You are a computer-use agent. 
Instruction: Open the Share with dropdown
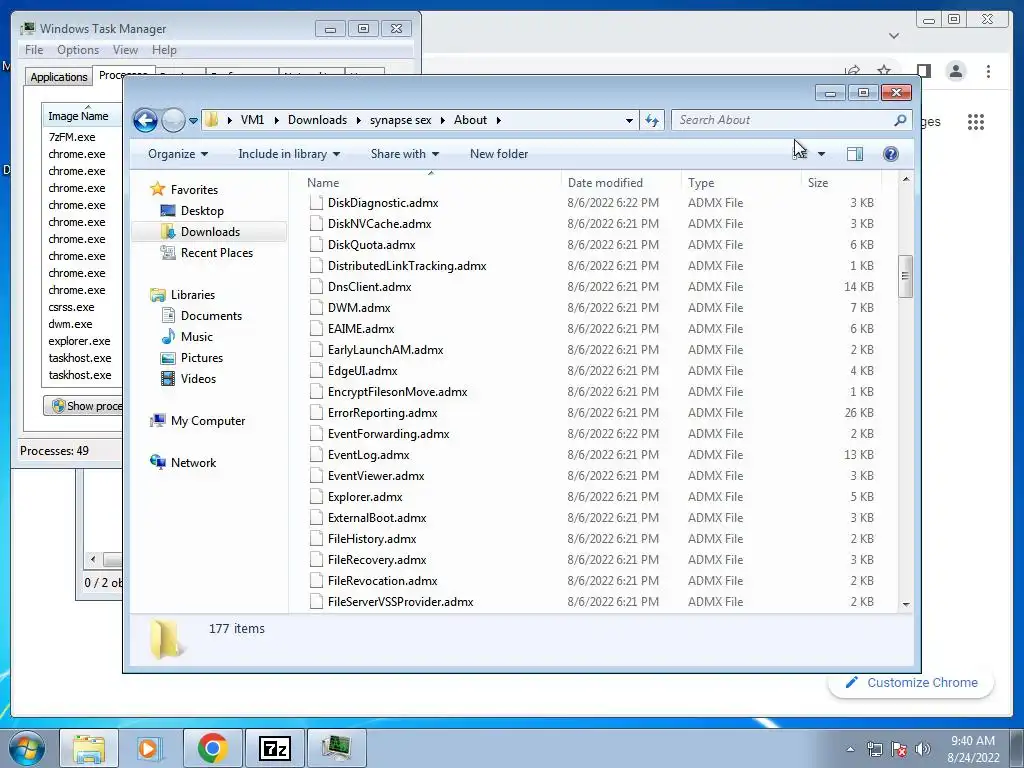tap(404, 154)
